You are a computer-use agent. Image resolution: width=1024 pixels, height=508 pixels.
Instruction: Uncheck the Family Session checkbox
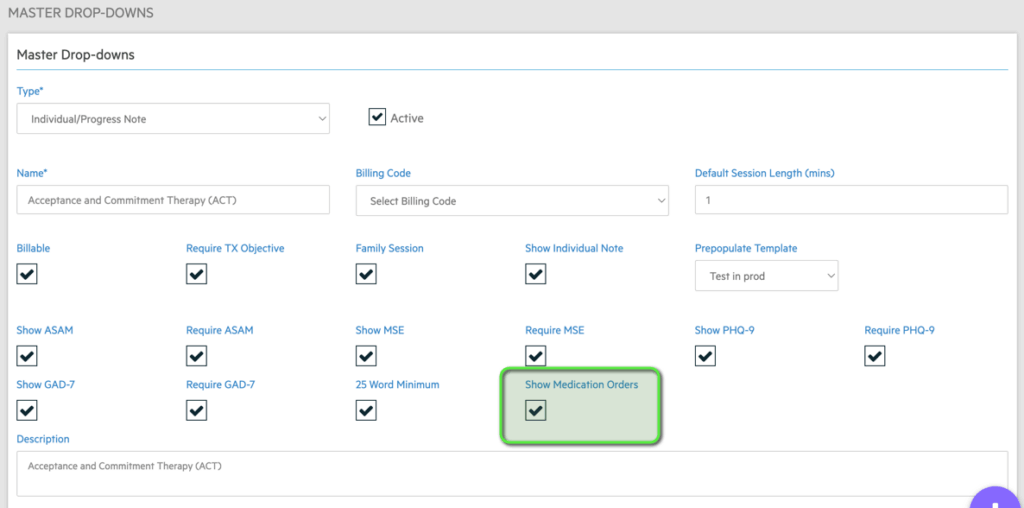[366, 274]
